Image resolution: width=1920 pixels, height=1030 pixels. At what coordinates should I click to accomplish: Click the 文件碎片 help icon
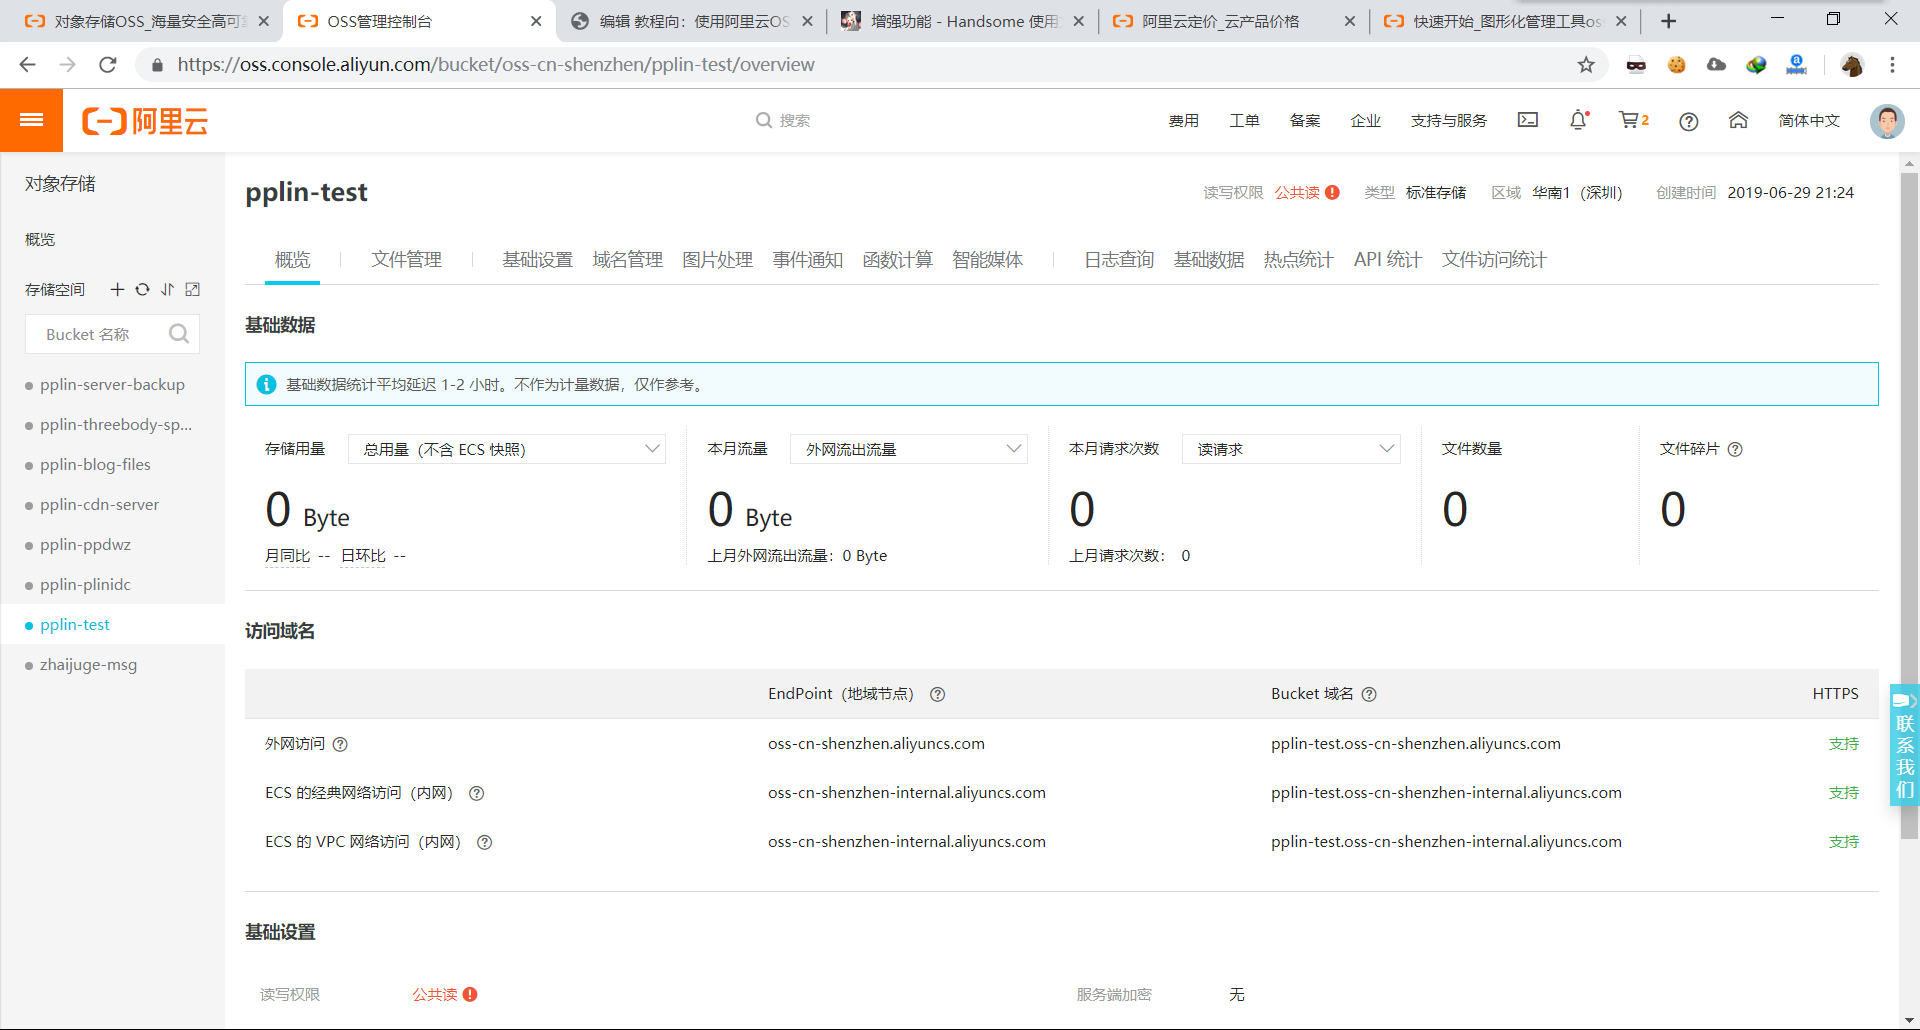point(1735,449)
